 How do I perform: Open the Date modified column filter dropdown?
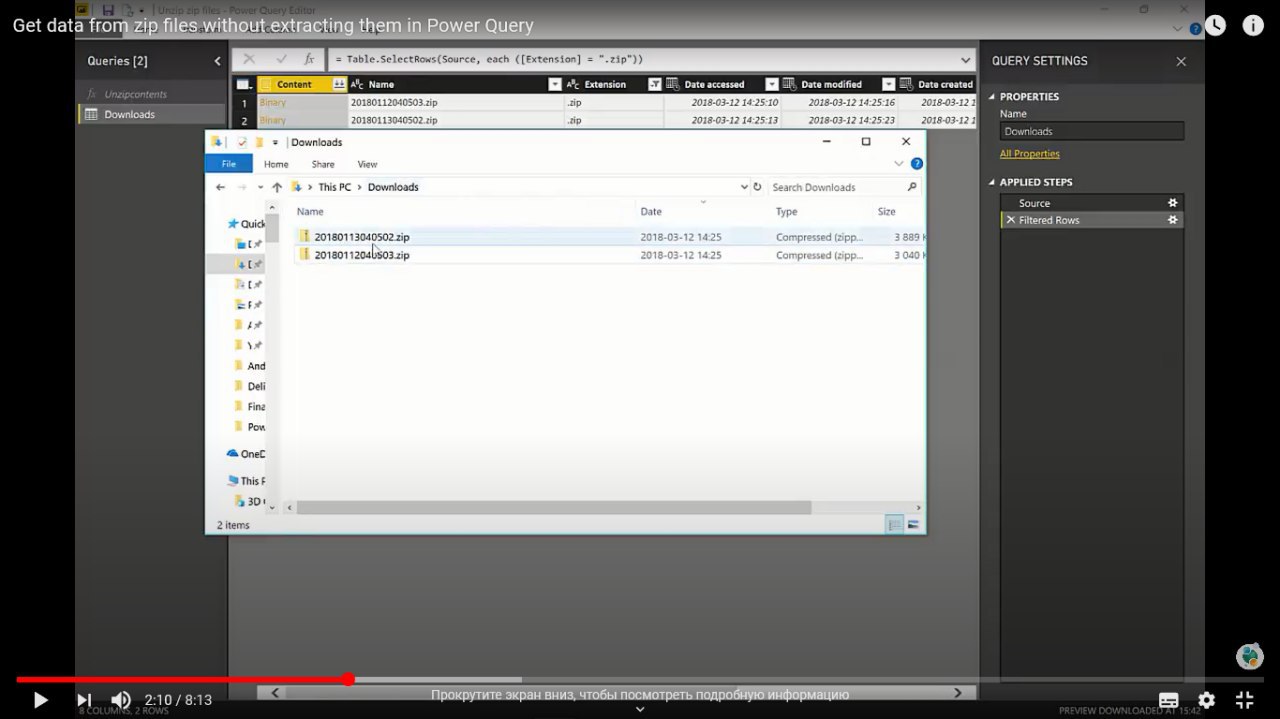click(x=888, y=84)
